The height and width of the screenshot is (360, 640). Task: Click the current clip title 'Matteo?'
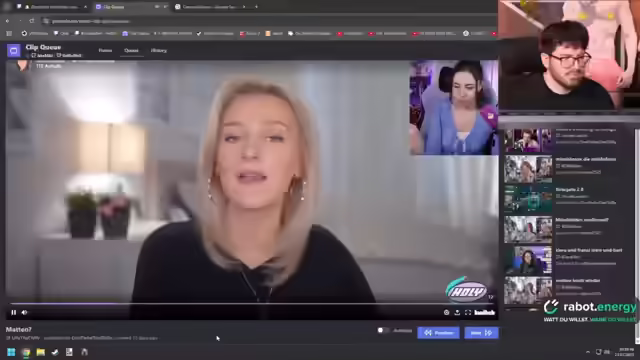point(18,329)
